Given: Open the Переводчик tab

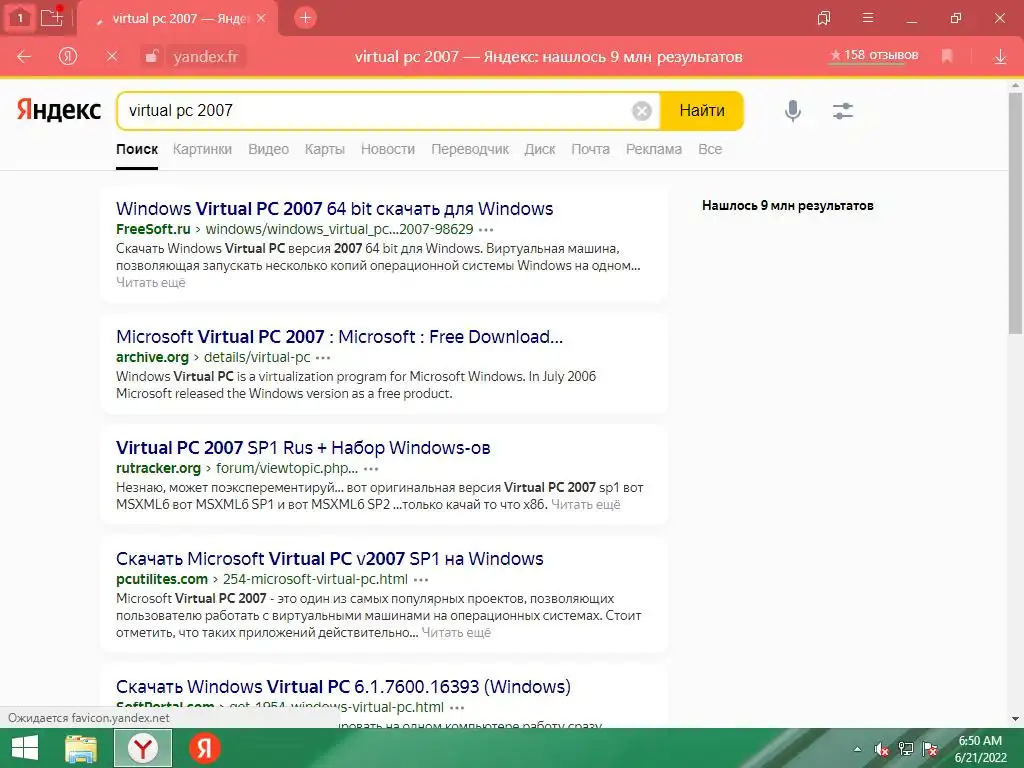Looking at the screenshot, I should pos(470,149).
